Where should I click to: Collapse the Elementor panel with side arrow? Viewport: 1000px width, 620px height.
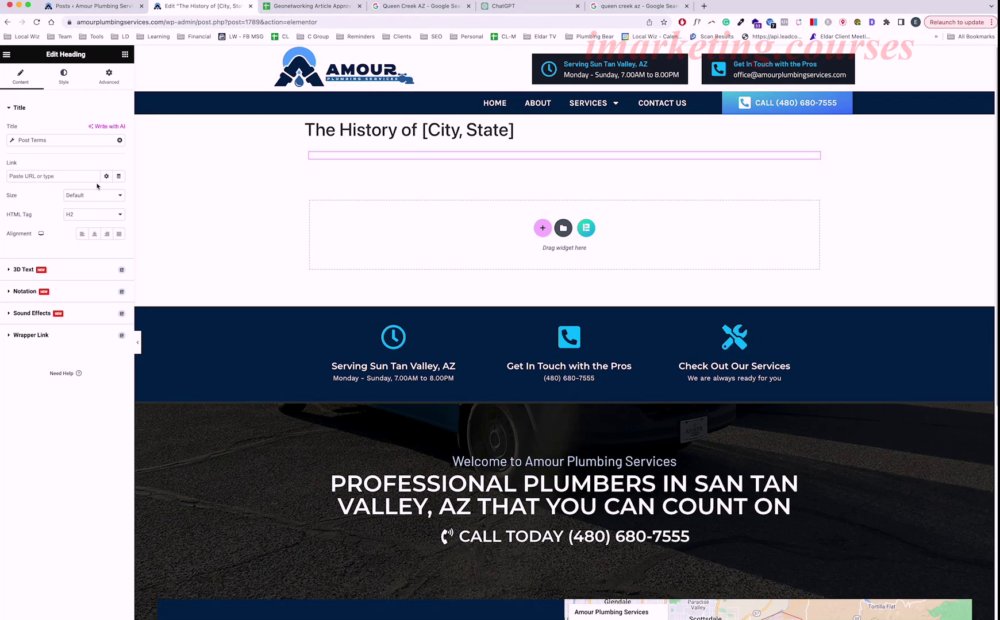(137, 343)
